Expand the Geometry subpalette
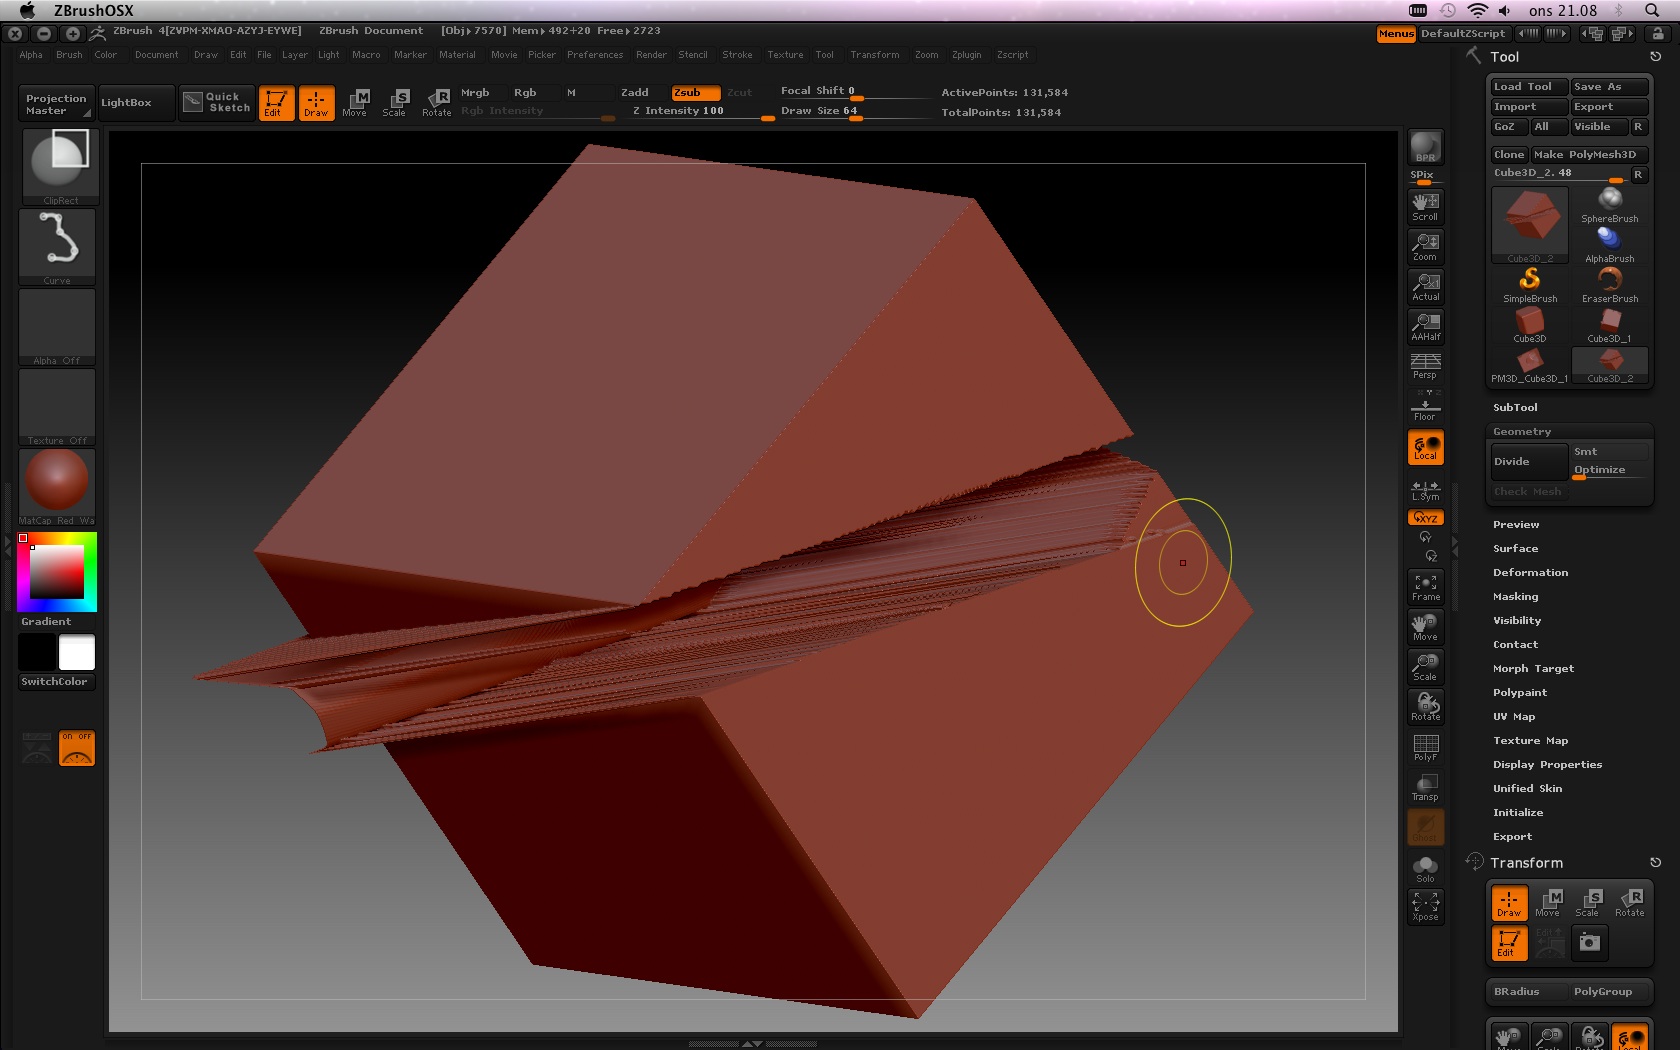 tap(1522, 432)
